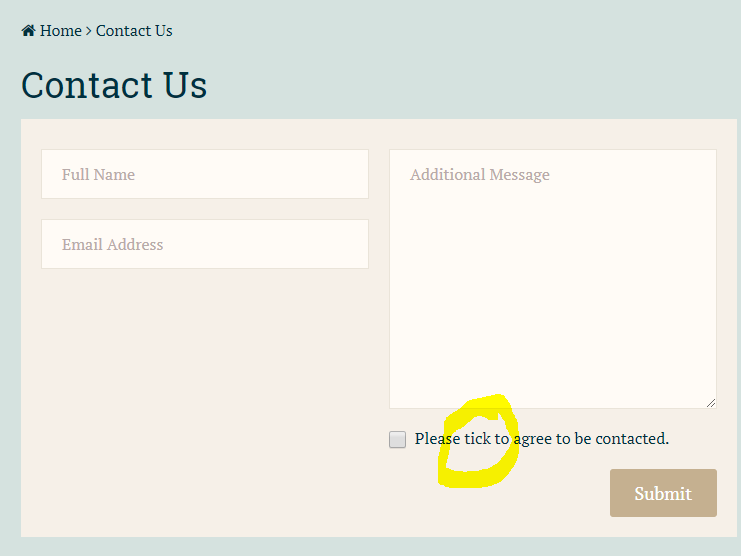Click the word 'contacted' in the consent label

point(631,439)
